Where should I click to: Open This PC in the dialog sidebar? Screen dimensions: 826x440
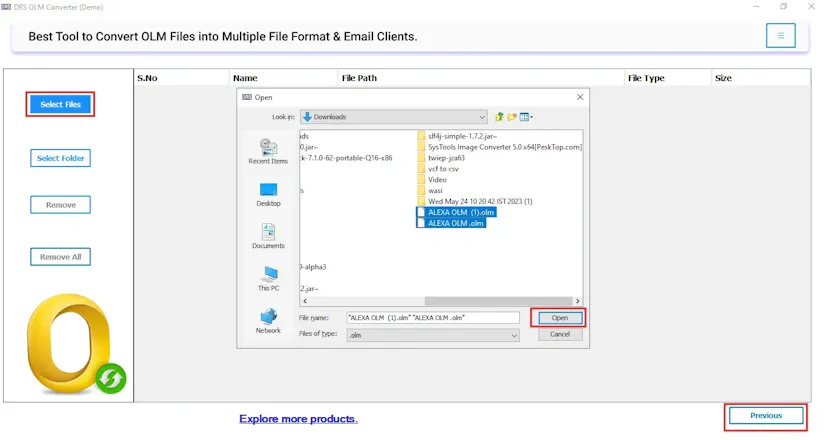tap(268, 279)
